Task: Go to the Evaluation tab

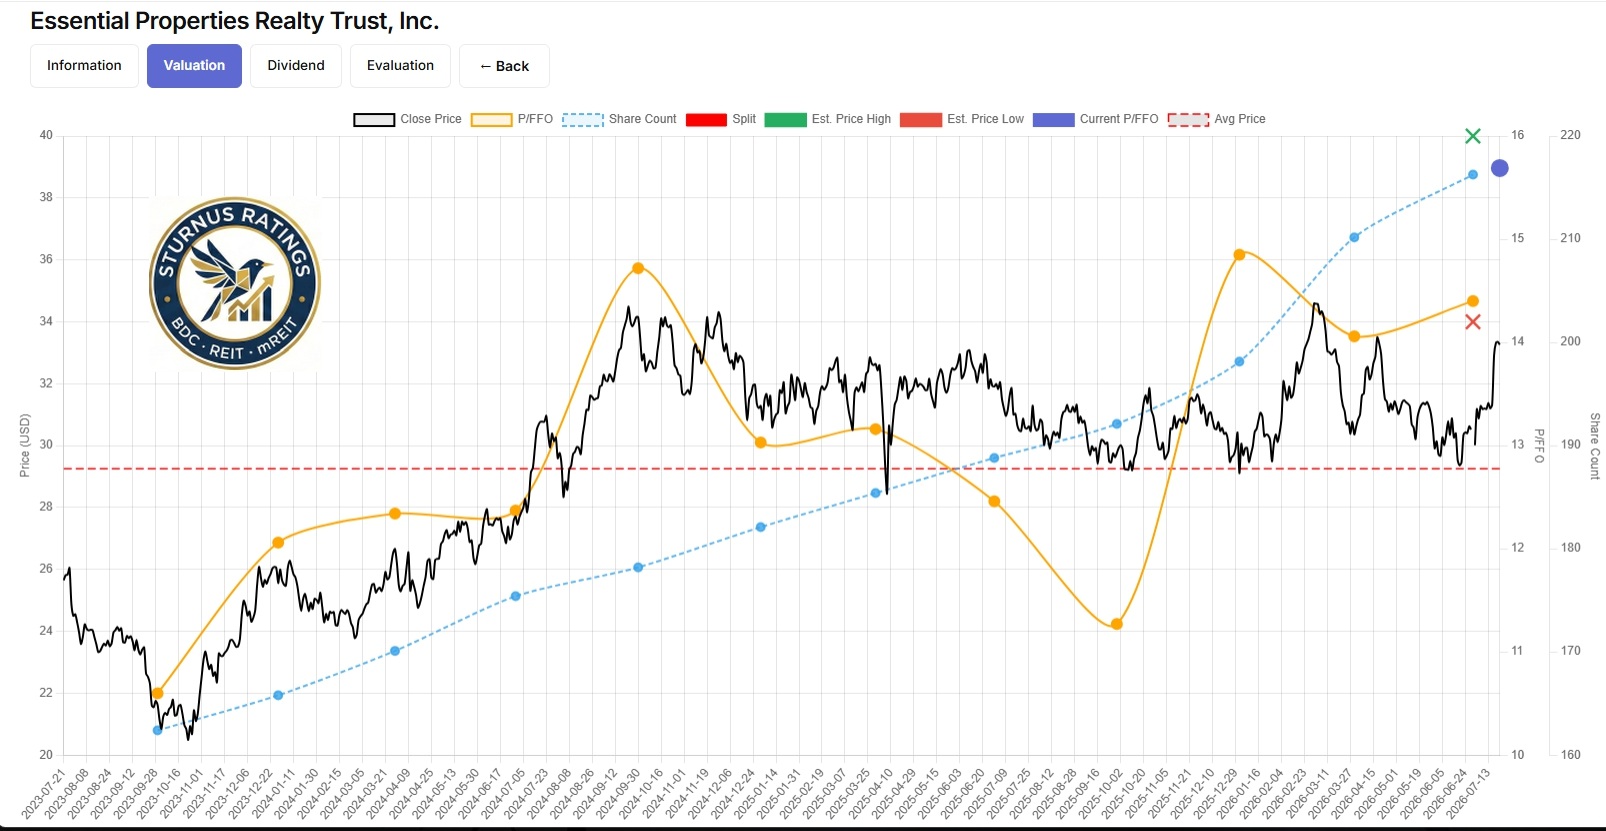Action: point(400,66)
